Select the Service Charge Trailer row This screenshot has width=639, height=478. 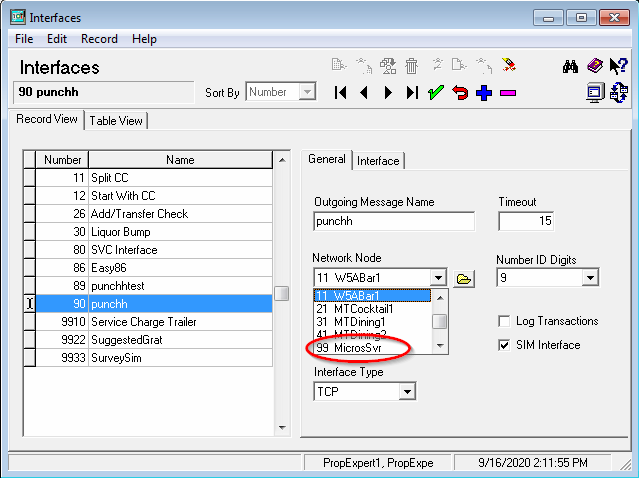tap(154, 322)
